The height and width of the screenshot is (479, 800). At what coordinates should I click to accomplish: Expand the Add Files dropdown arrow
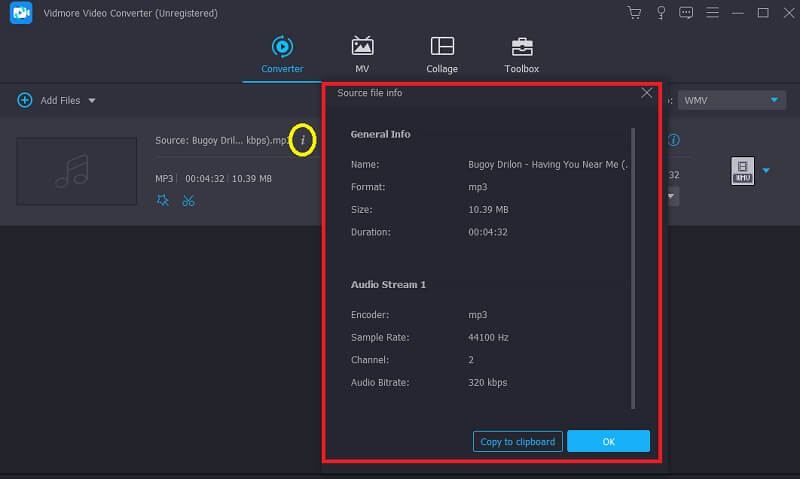(92, 100)
